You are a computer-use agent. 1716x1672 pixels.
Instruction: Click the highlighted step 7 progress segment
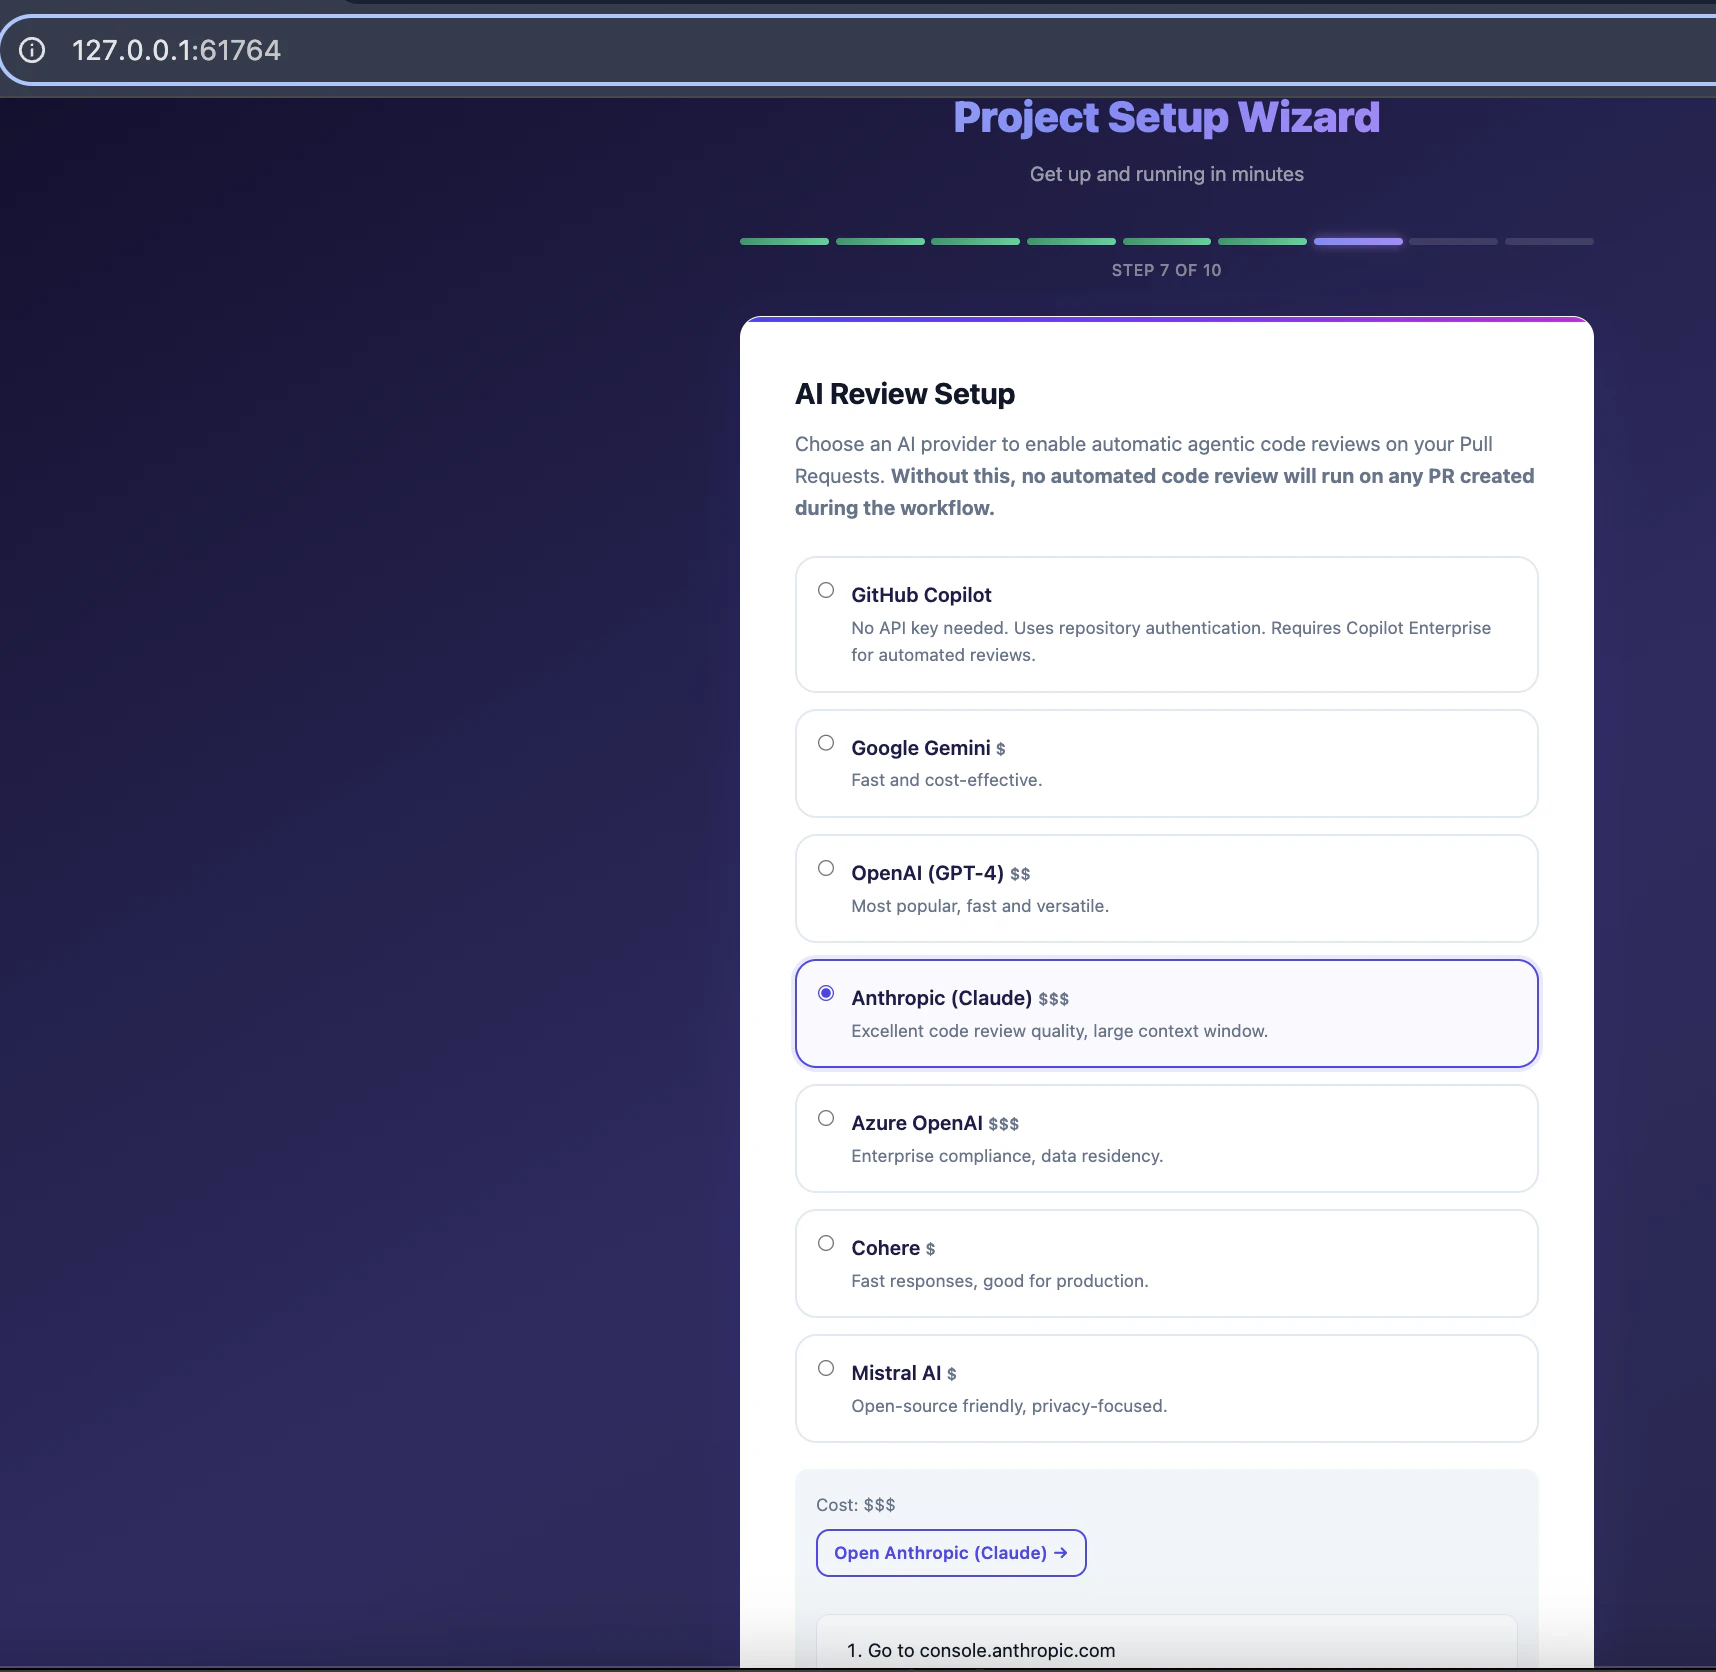coord(1357,241)
